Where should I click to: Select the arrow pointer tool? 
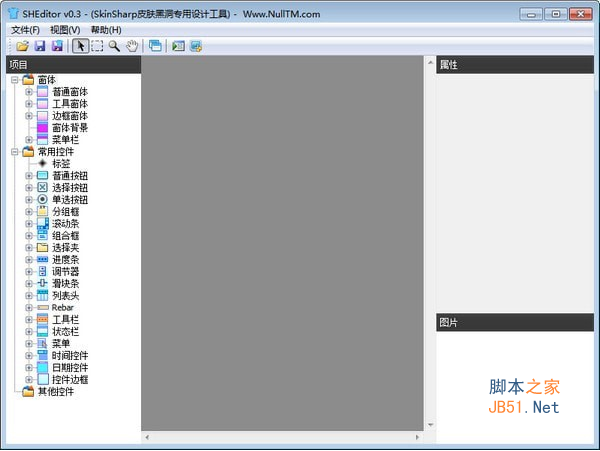click(x=80, y=46)
